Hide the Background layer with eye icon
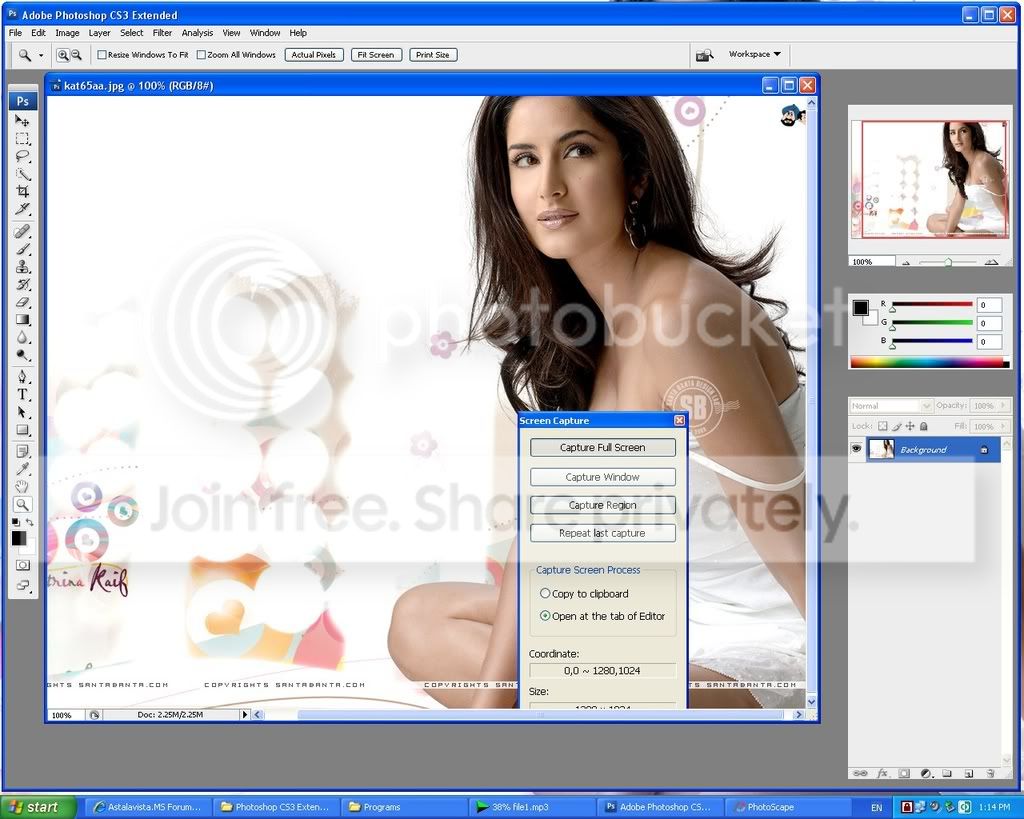Screen dimensions: 1024x819 pos(856,449)
